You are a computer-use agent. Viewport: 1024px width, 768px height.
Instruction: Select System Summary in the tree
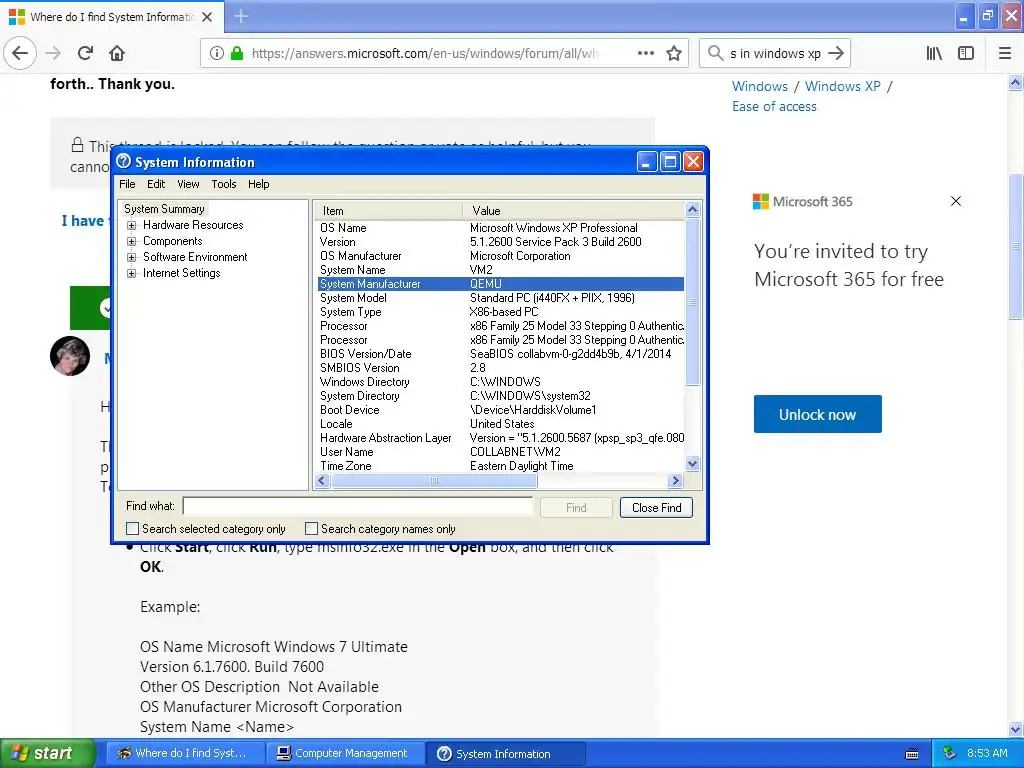(x=164, y=209)
